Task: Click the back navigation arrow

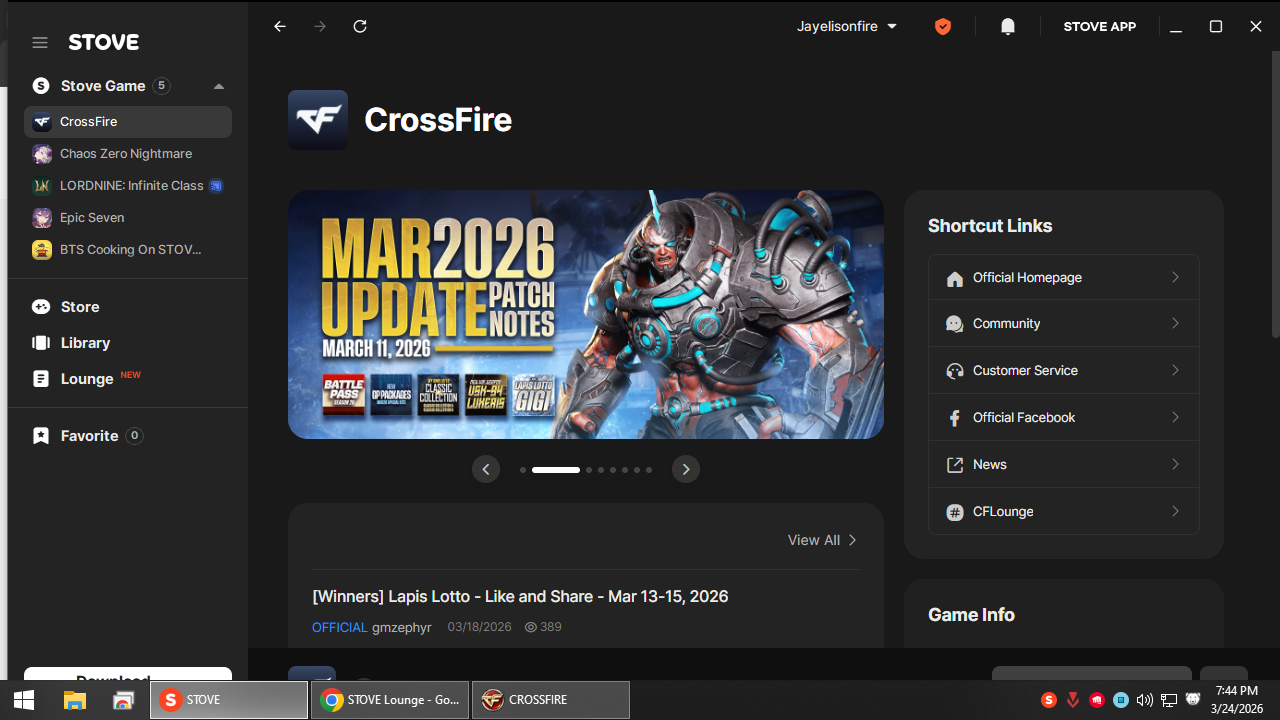Action: pyautogui.click(x=280, y=27)
